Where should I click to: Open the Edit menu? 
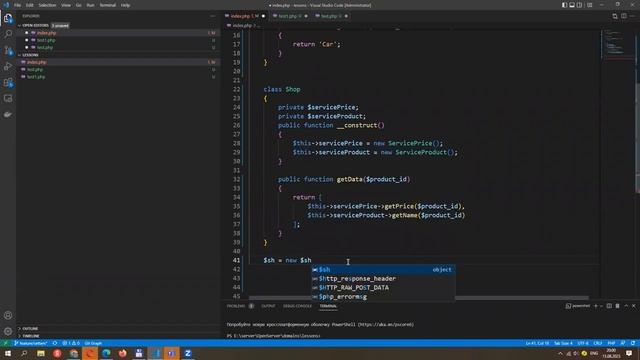(30, 5)
